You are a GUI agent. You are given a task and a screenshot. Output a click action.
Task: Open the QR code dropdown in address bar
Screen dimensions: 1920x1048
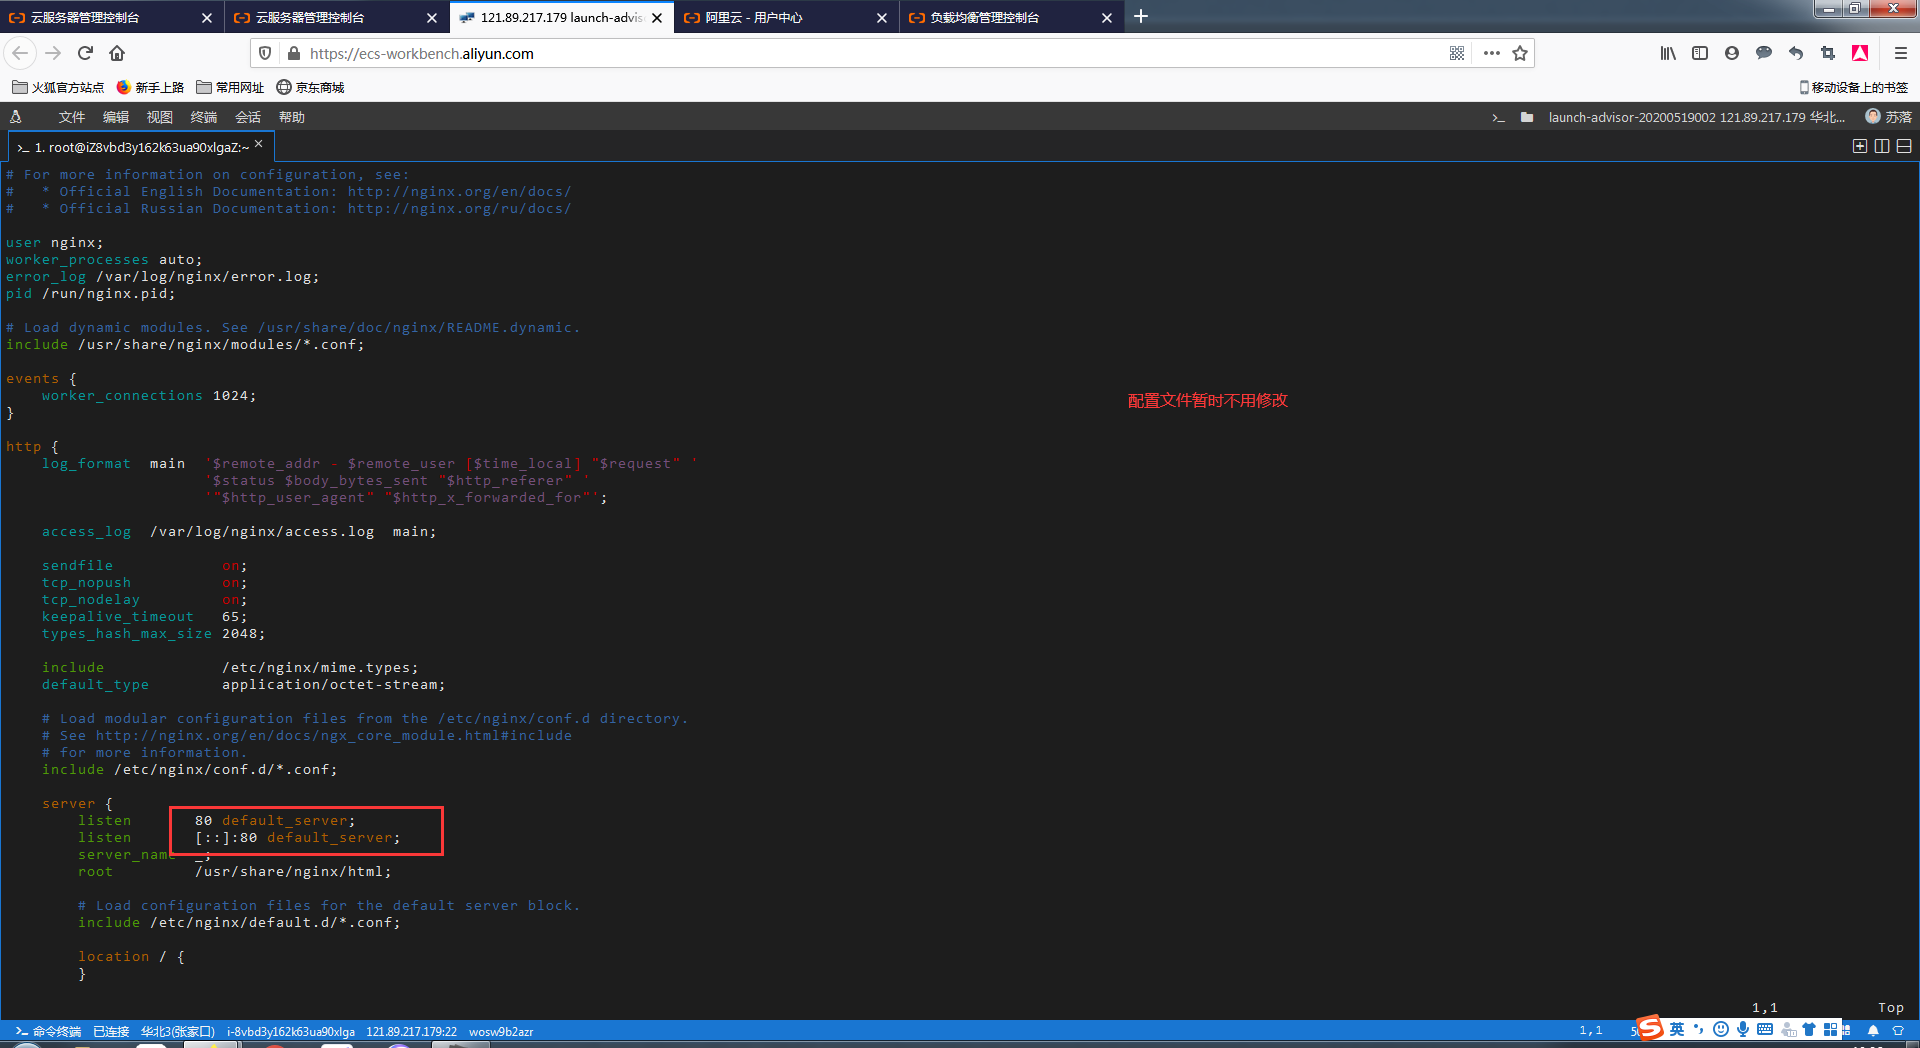tap(1457, 53)
